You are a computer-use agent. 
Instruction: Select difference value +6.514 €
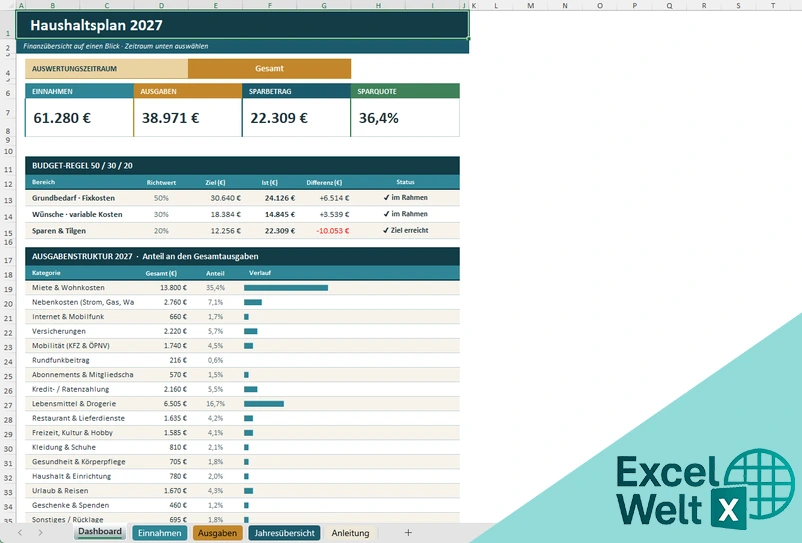click(334, 198)
